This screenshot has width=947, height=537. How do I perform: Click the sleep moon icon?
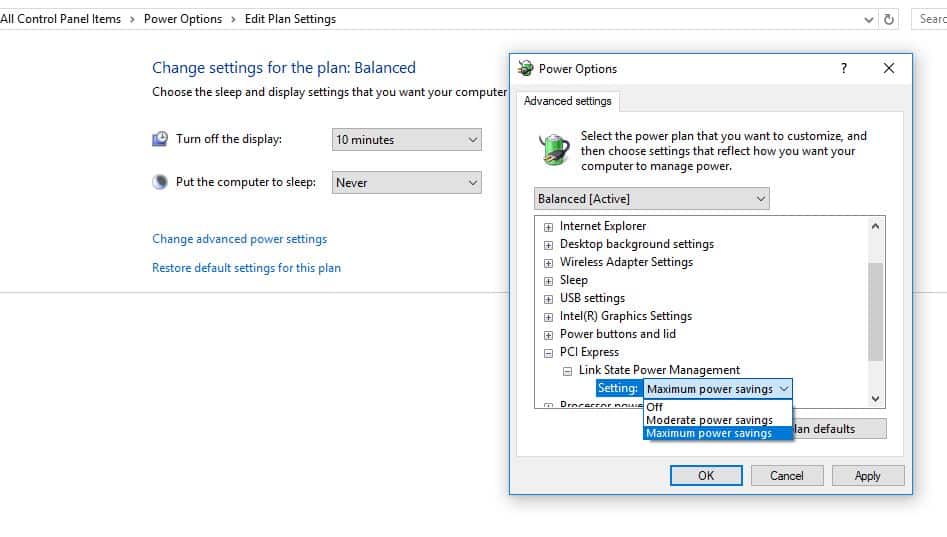160,183
